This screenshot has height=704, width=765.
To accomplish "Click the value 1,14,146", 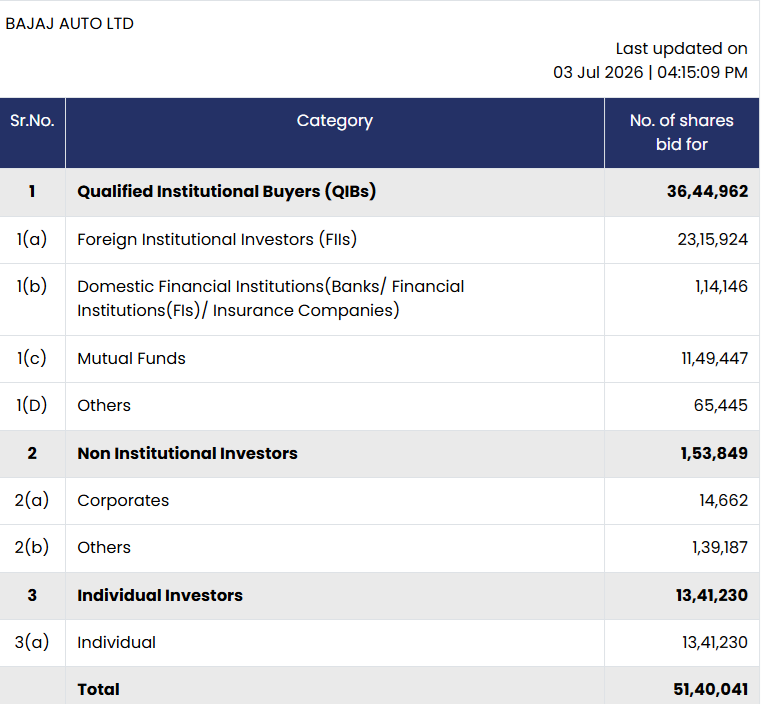I will click(x=721, y=286).
